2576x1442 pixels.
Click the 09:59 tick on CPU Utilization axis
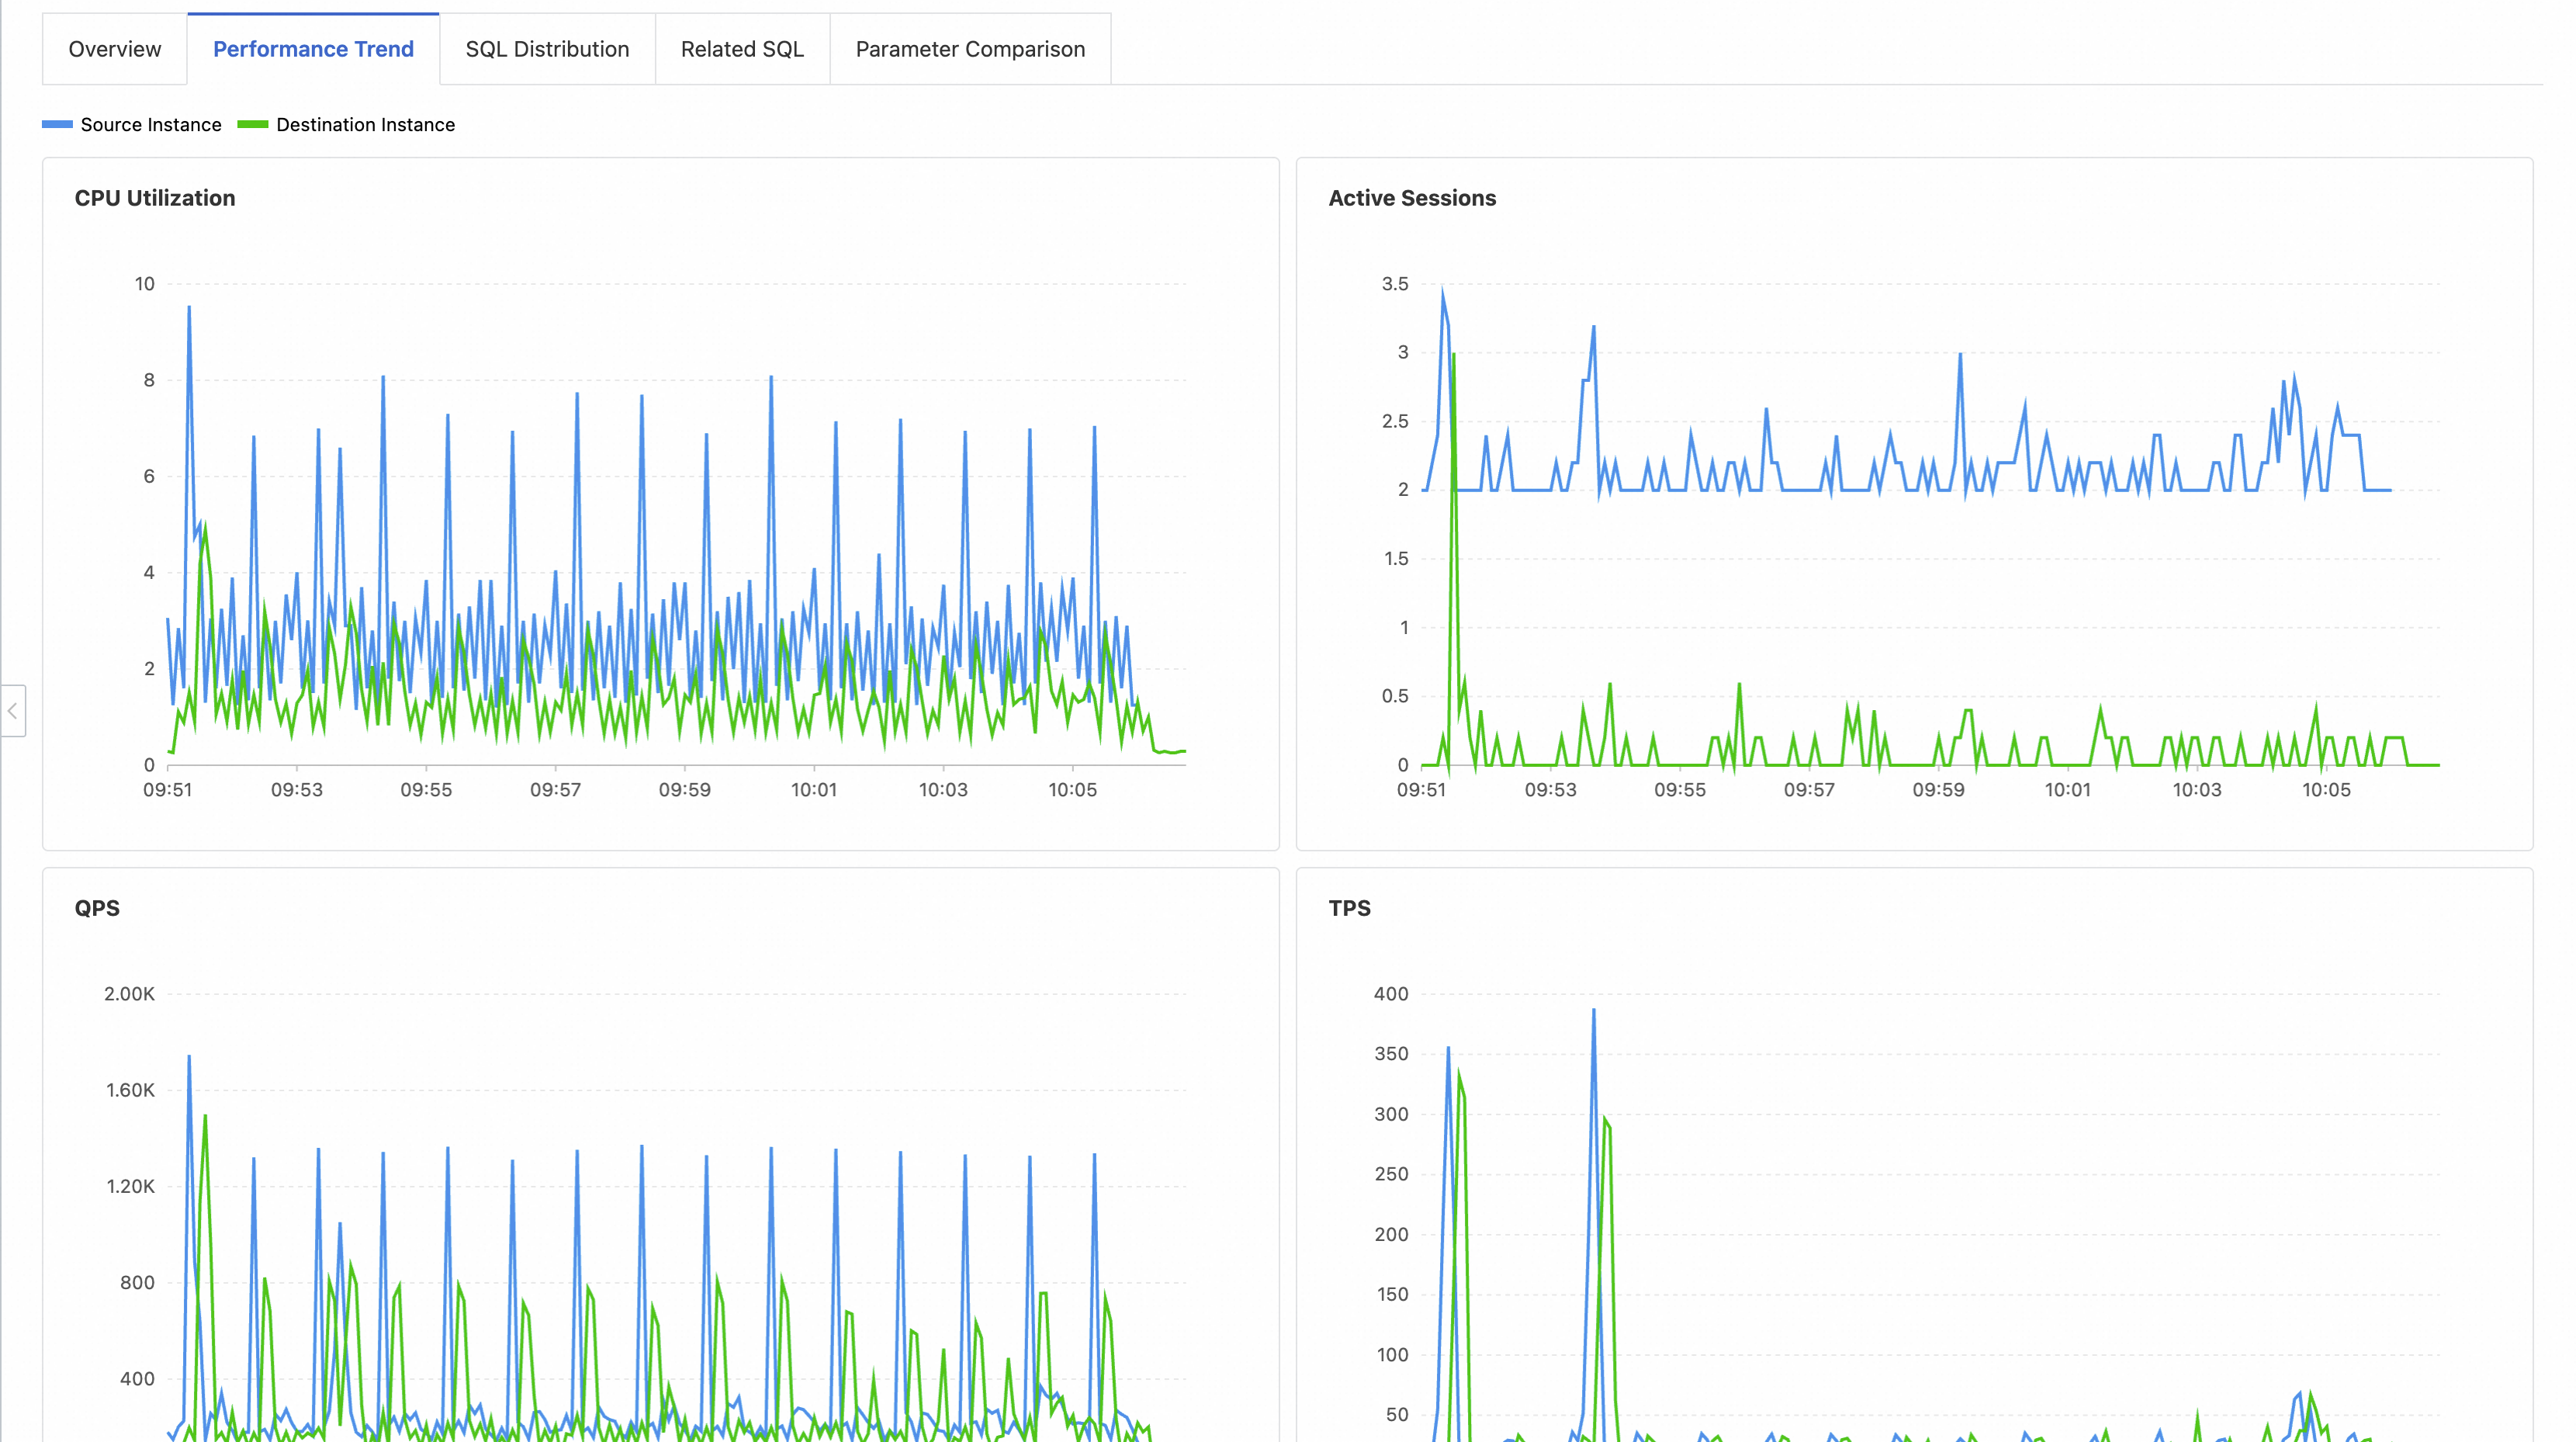click(685, 790)
